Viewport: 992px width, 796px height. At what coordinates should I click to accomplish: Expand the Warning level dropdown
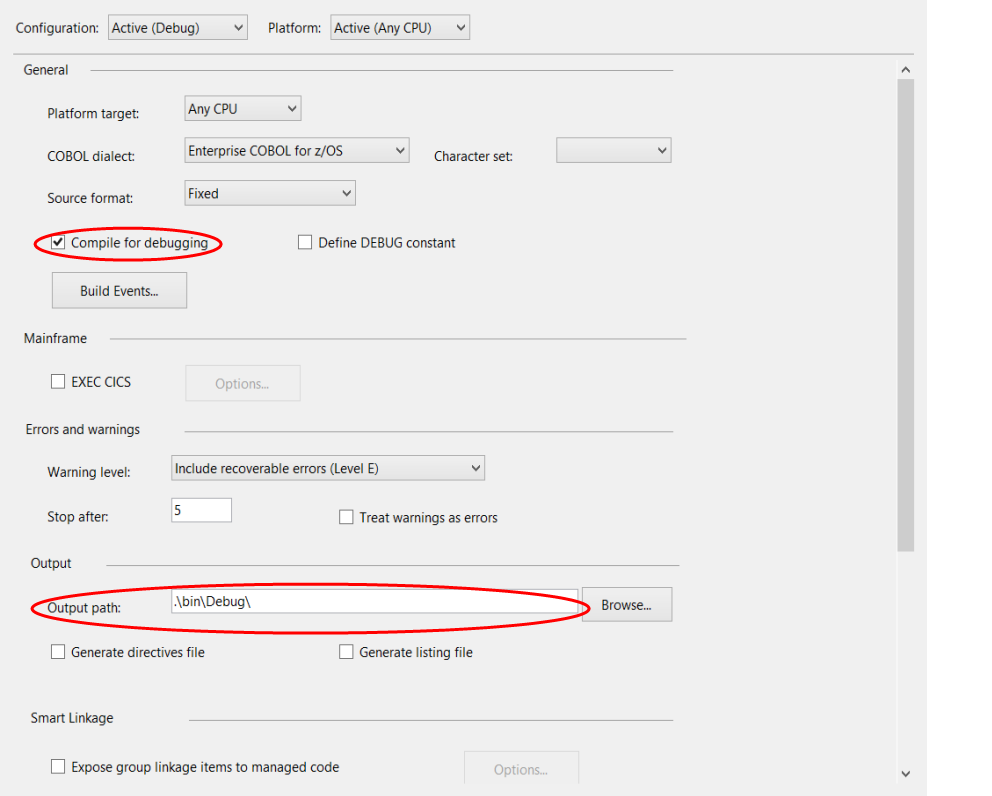click(x=327, y=468)
